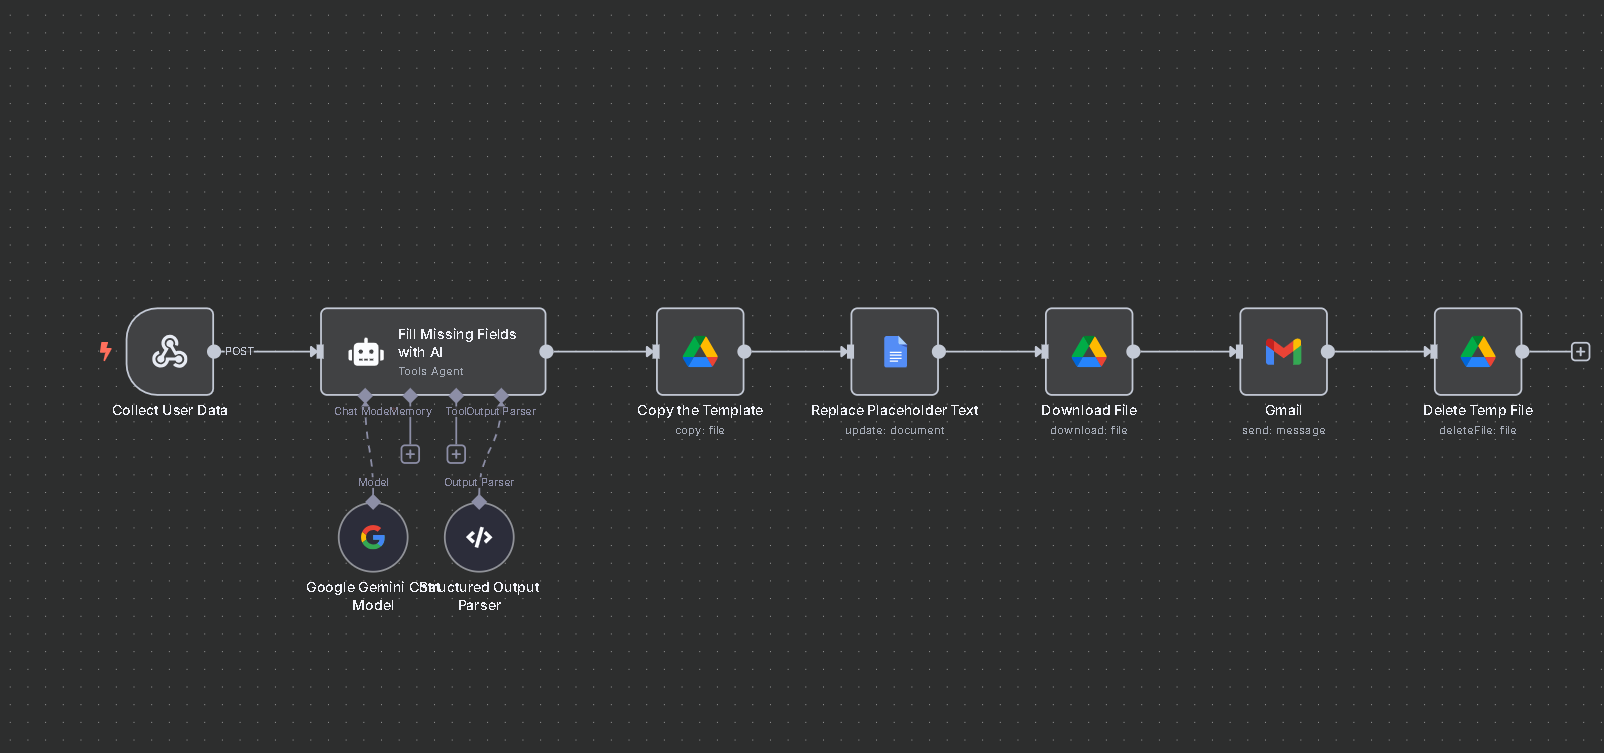Screen dimensions: 1604x753
Task: Click output handle of the AI agent node
Action: pyautogui.click(x=546, y=352)
